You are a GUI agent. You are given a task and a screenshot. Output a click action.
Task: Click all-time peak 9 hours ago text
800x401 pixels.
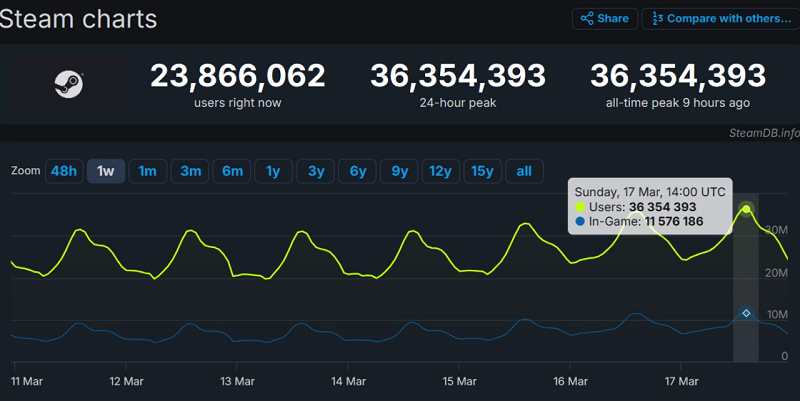(x=678, y=103)
